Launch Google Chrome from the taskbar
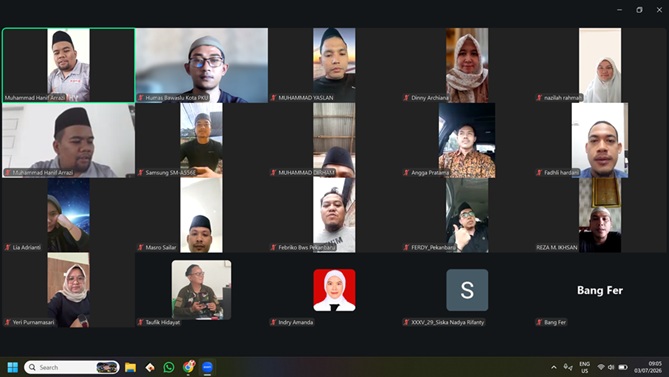The height and width of the screenshot is (377, 669). [189, 367]
